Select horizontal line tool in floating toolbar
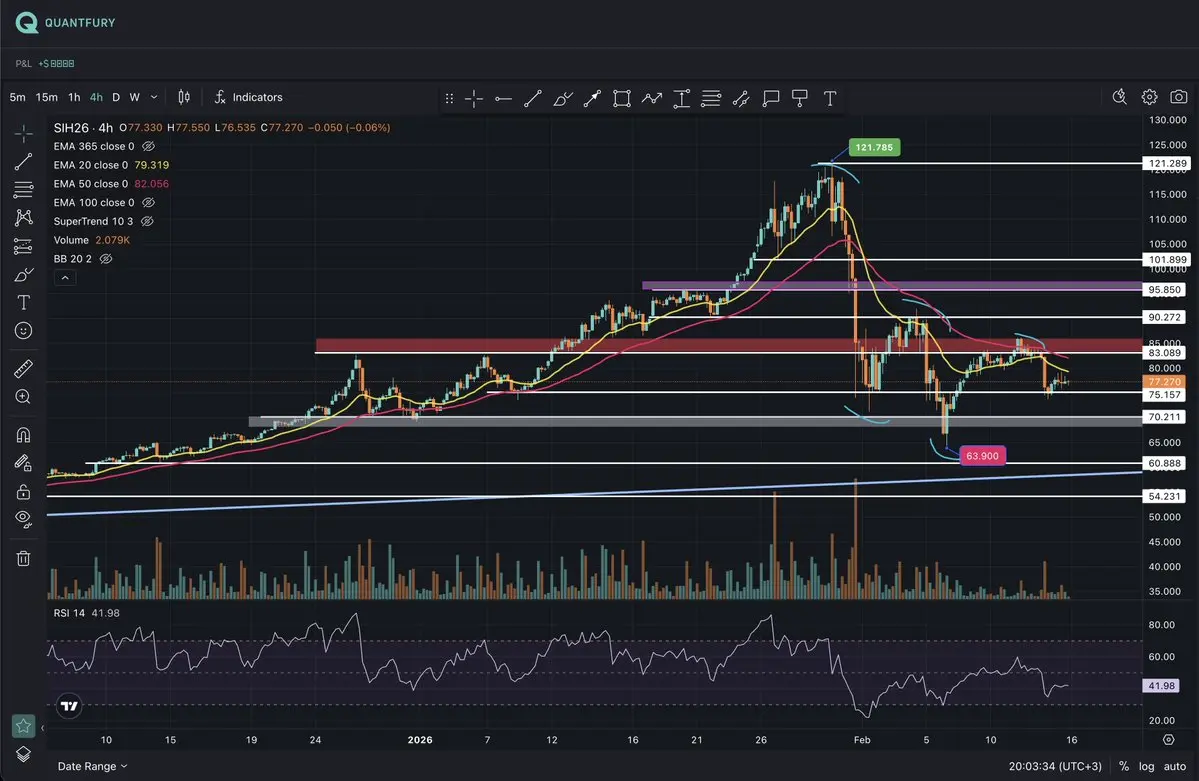 (x=503, y=99)
